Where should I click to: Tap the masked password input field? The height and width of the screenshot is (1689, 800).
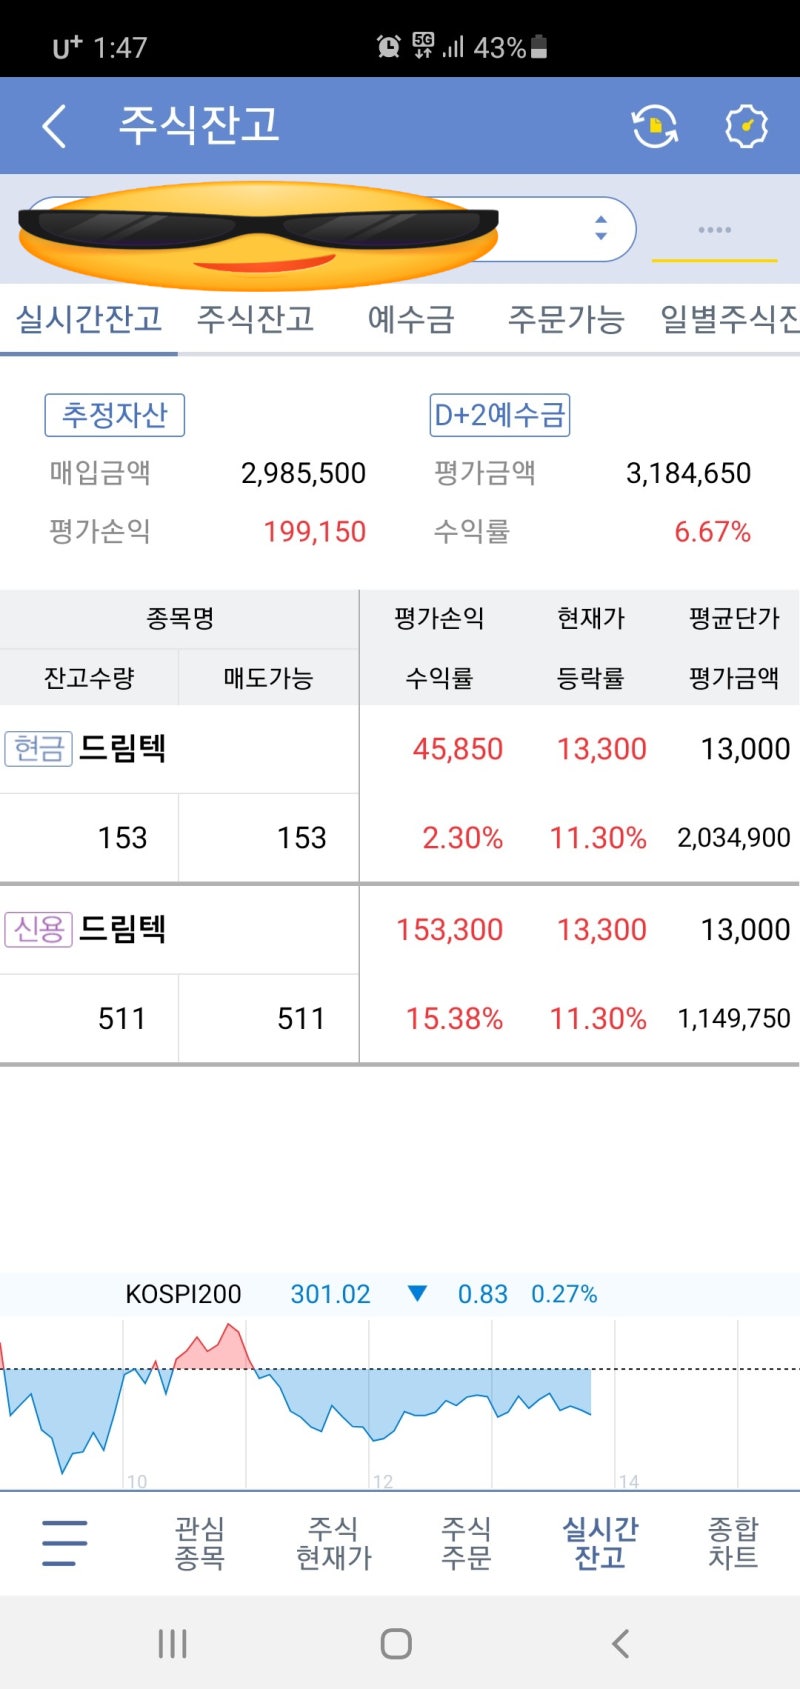(x=714, y=229)
